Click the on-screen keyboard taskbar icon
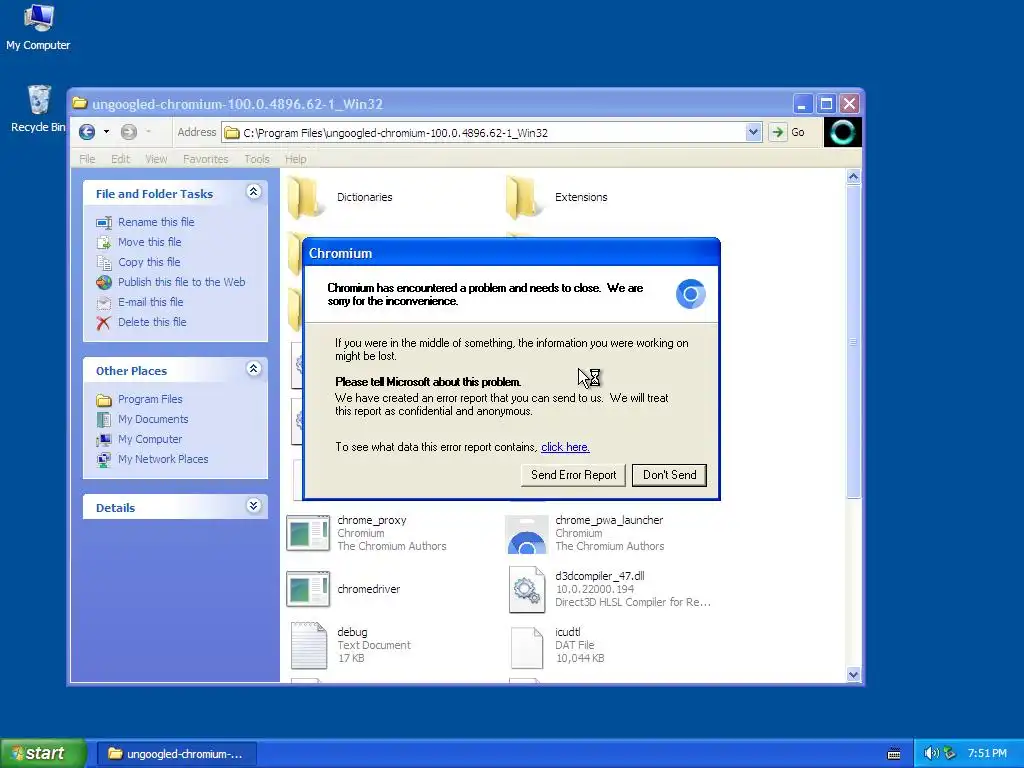1024x768 pixels. pos(894,754)
